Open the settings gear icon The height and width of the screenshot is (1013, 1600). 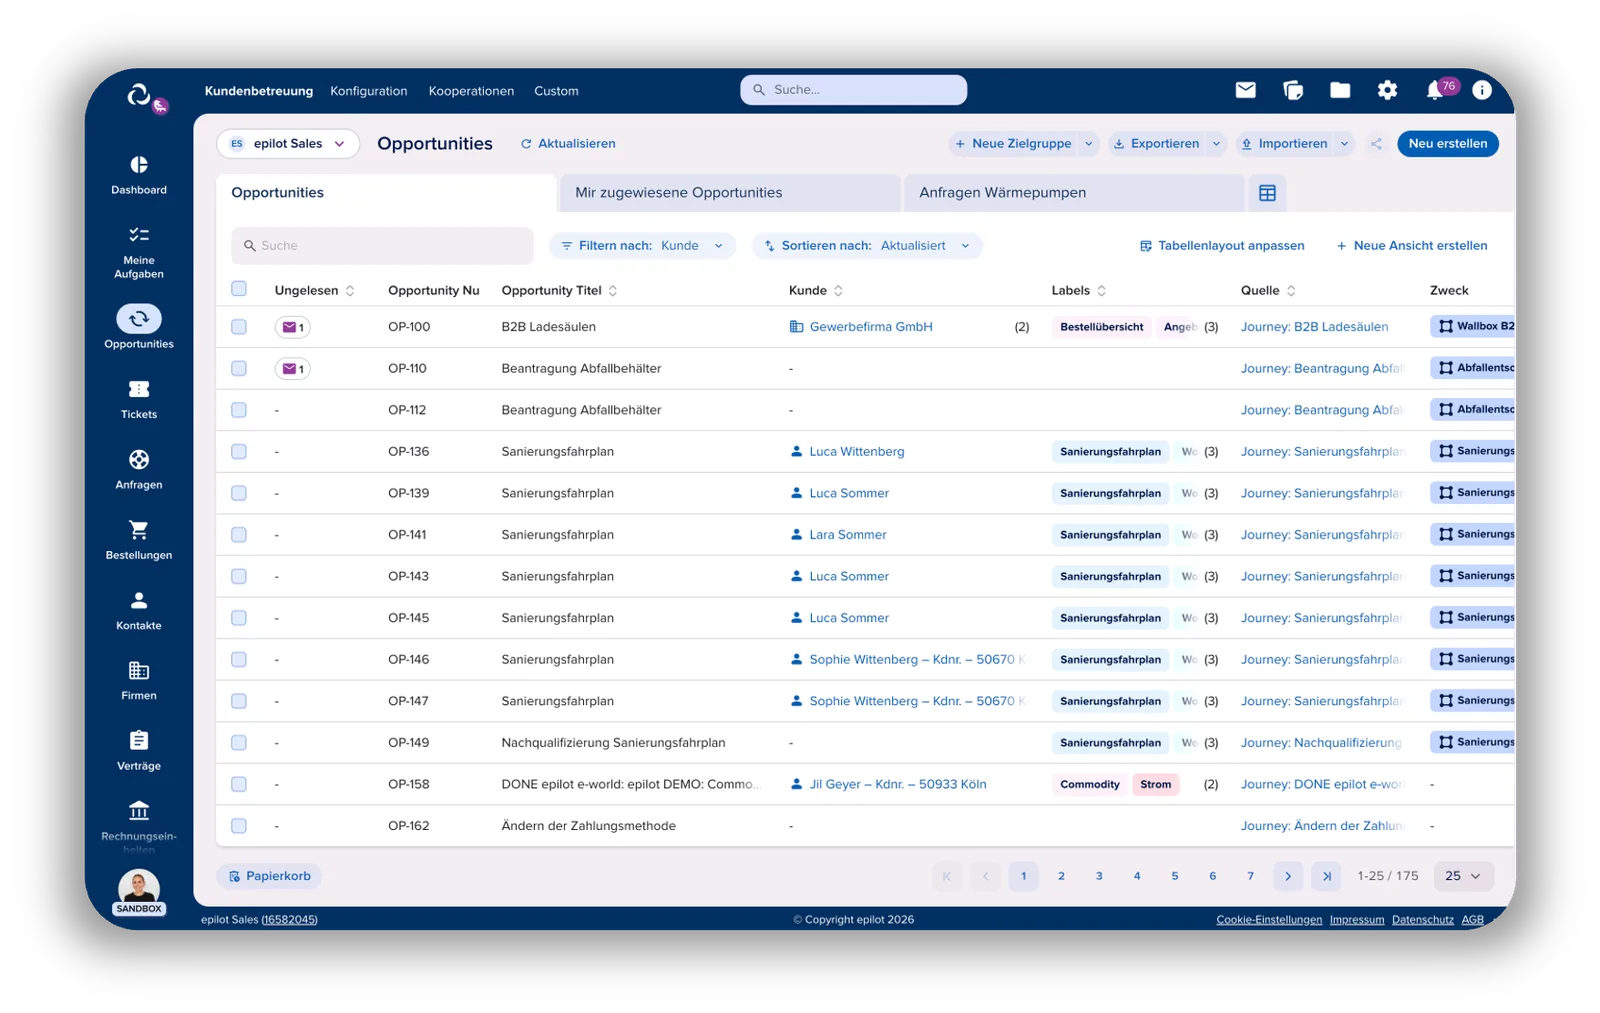pyautogui.click(x=1387, y=90)
